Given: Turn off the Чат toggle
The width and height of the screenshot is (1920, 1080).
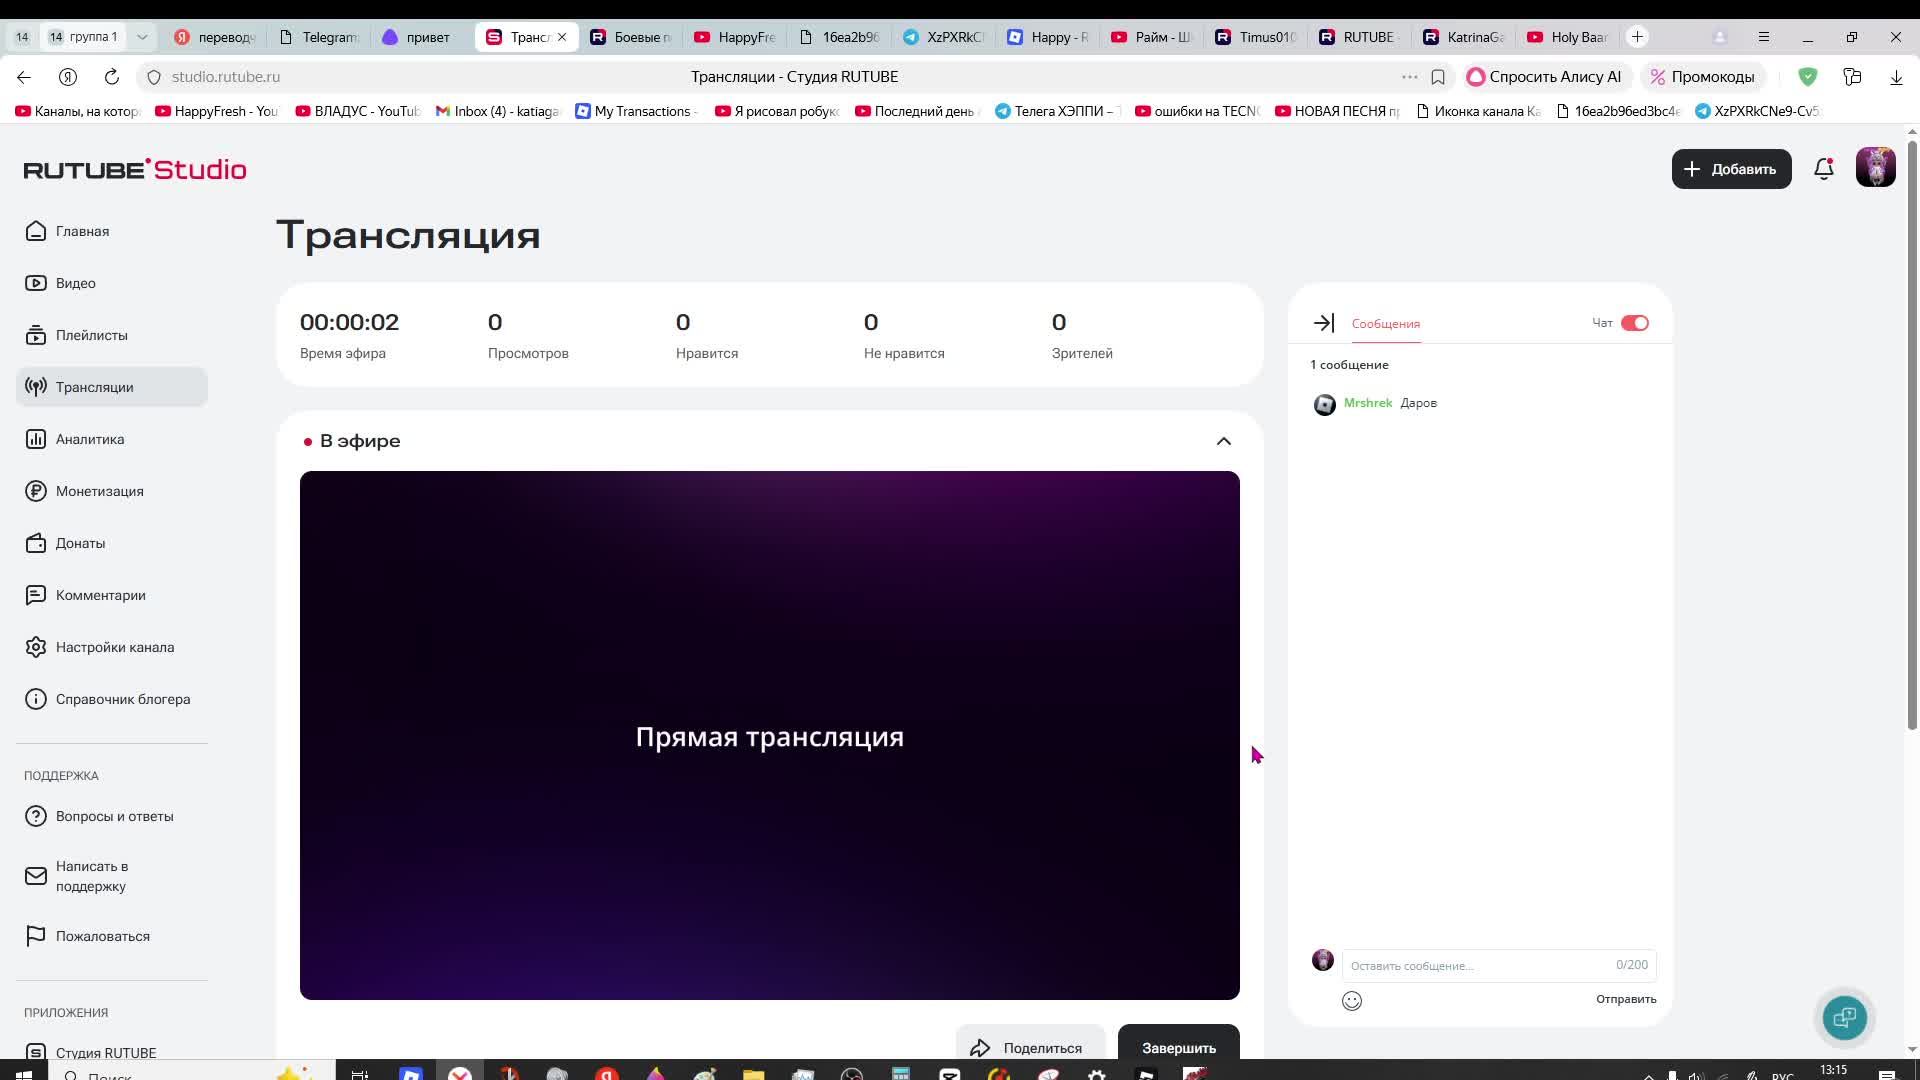Looking at the screenshot, I should click(x=1635, y=323).
